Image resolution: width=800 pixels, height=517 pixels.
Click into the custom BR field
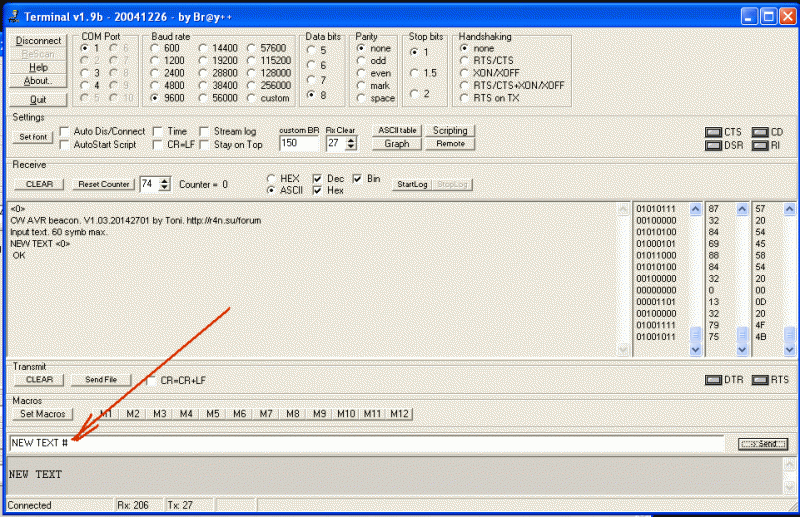pos(297,144)
